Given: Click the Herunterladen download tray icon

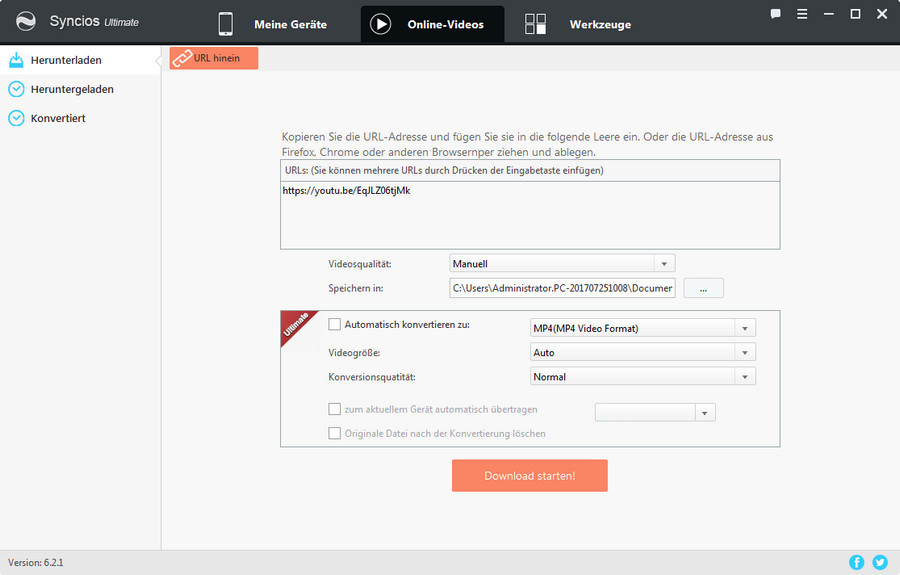Looking at the screenshot, I should pos(16,60).
